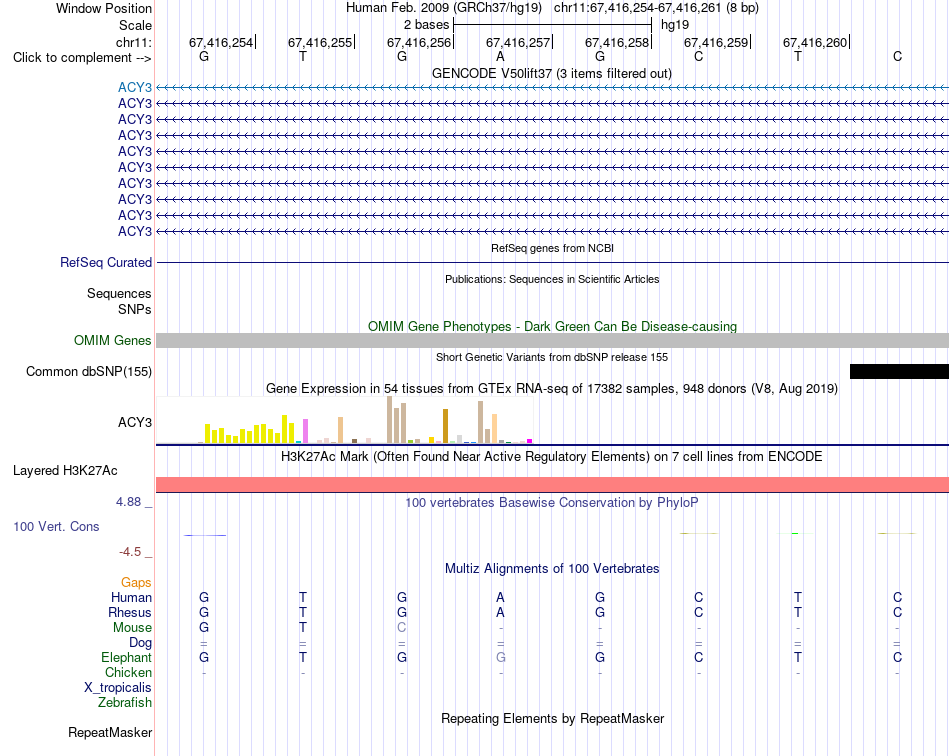
Task: Click the OMIM Gene Phenotypes track title
Action: 552,327
